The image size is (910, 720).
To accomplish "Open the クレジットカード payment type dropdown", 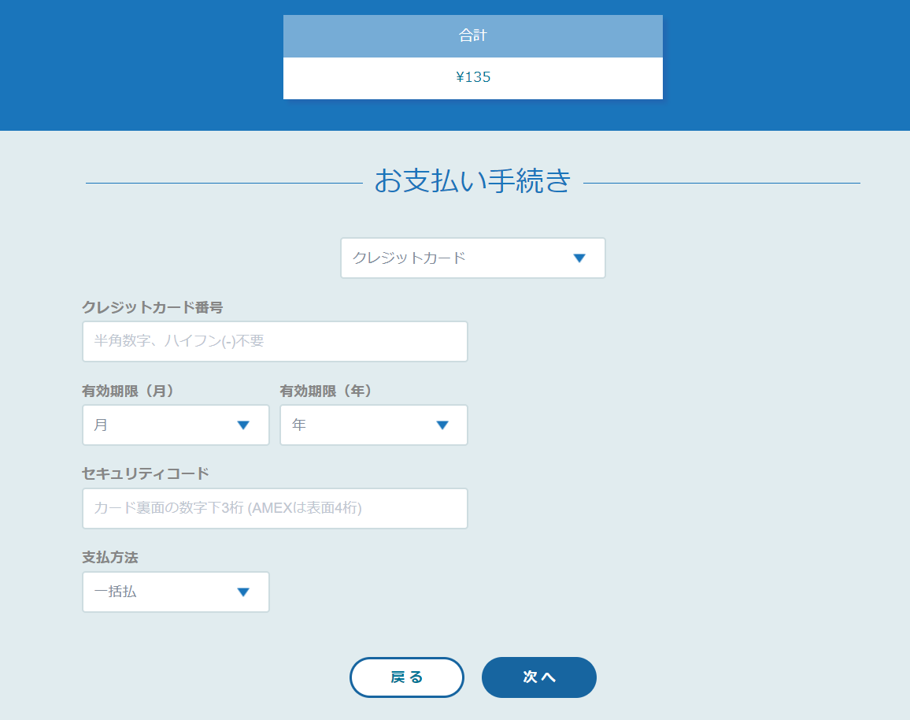I will click(x=472, y=258).
